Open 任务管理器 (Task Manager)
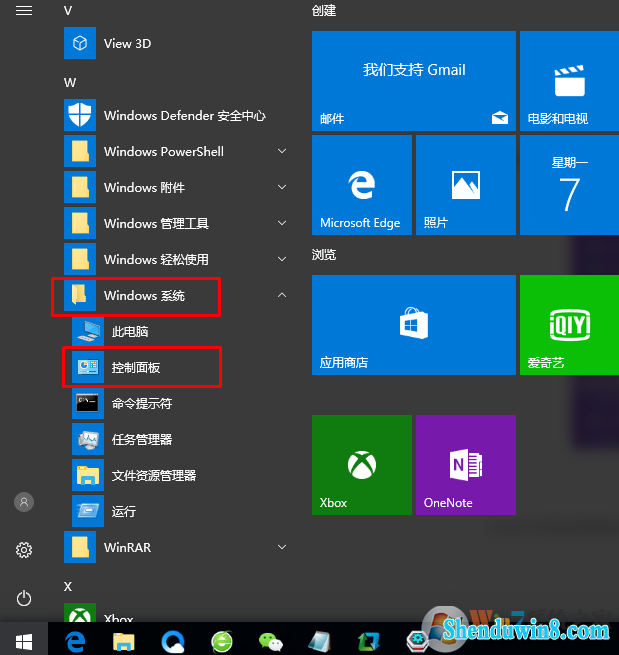The width and height of the screenshot is (619, 655). click(x=180, y=439)
